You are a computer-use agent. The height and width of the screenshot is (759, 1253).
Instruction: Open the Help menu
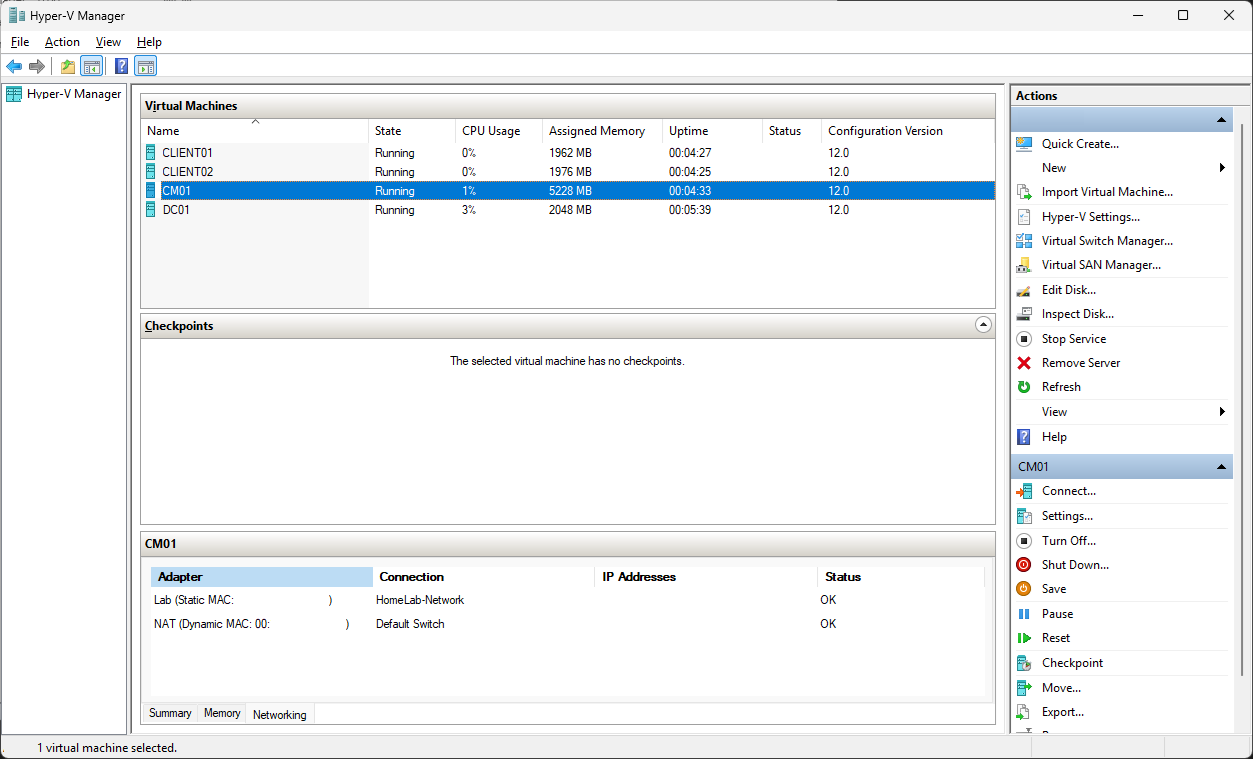[x=149, y=42]
